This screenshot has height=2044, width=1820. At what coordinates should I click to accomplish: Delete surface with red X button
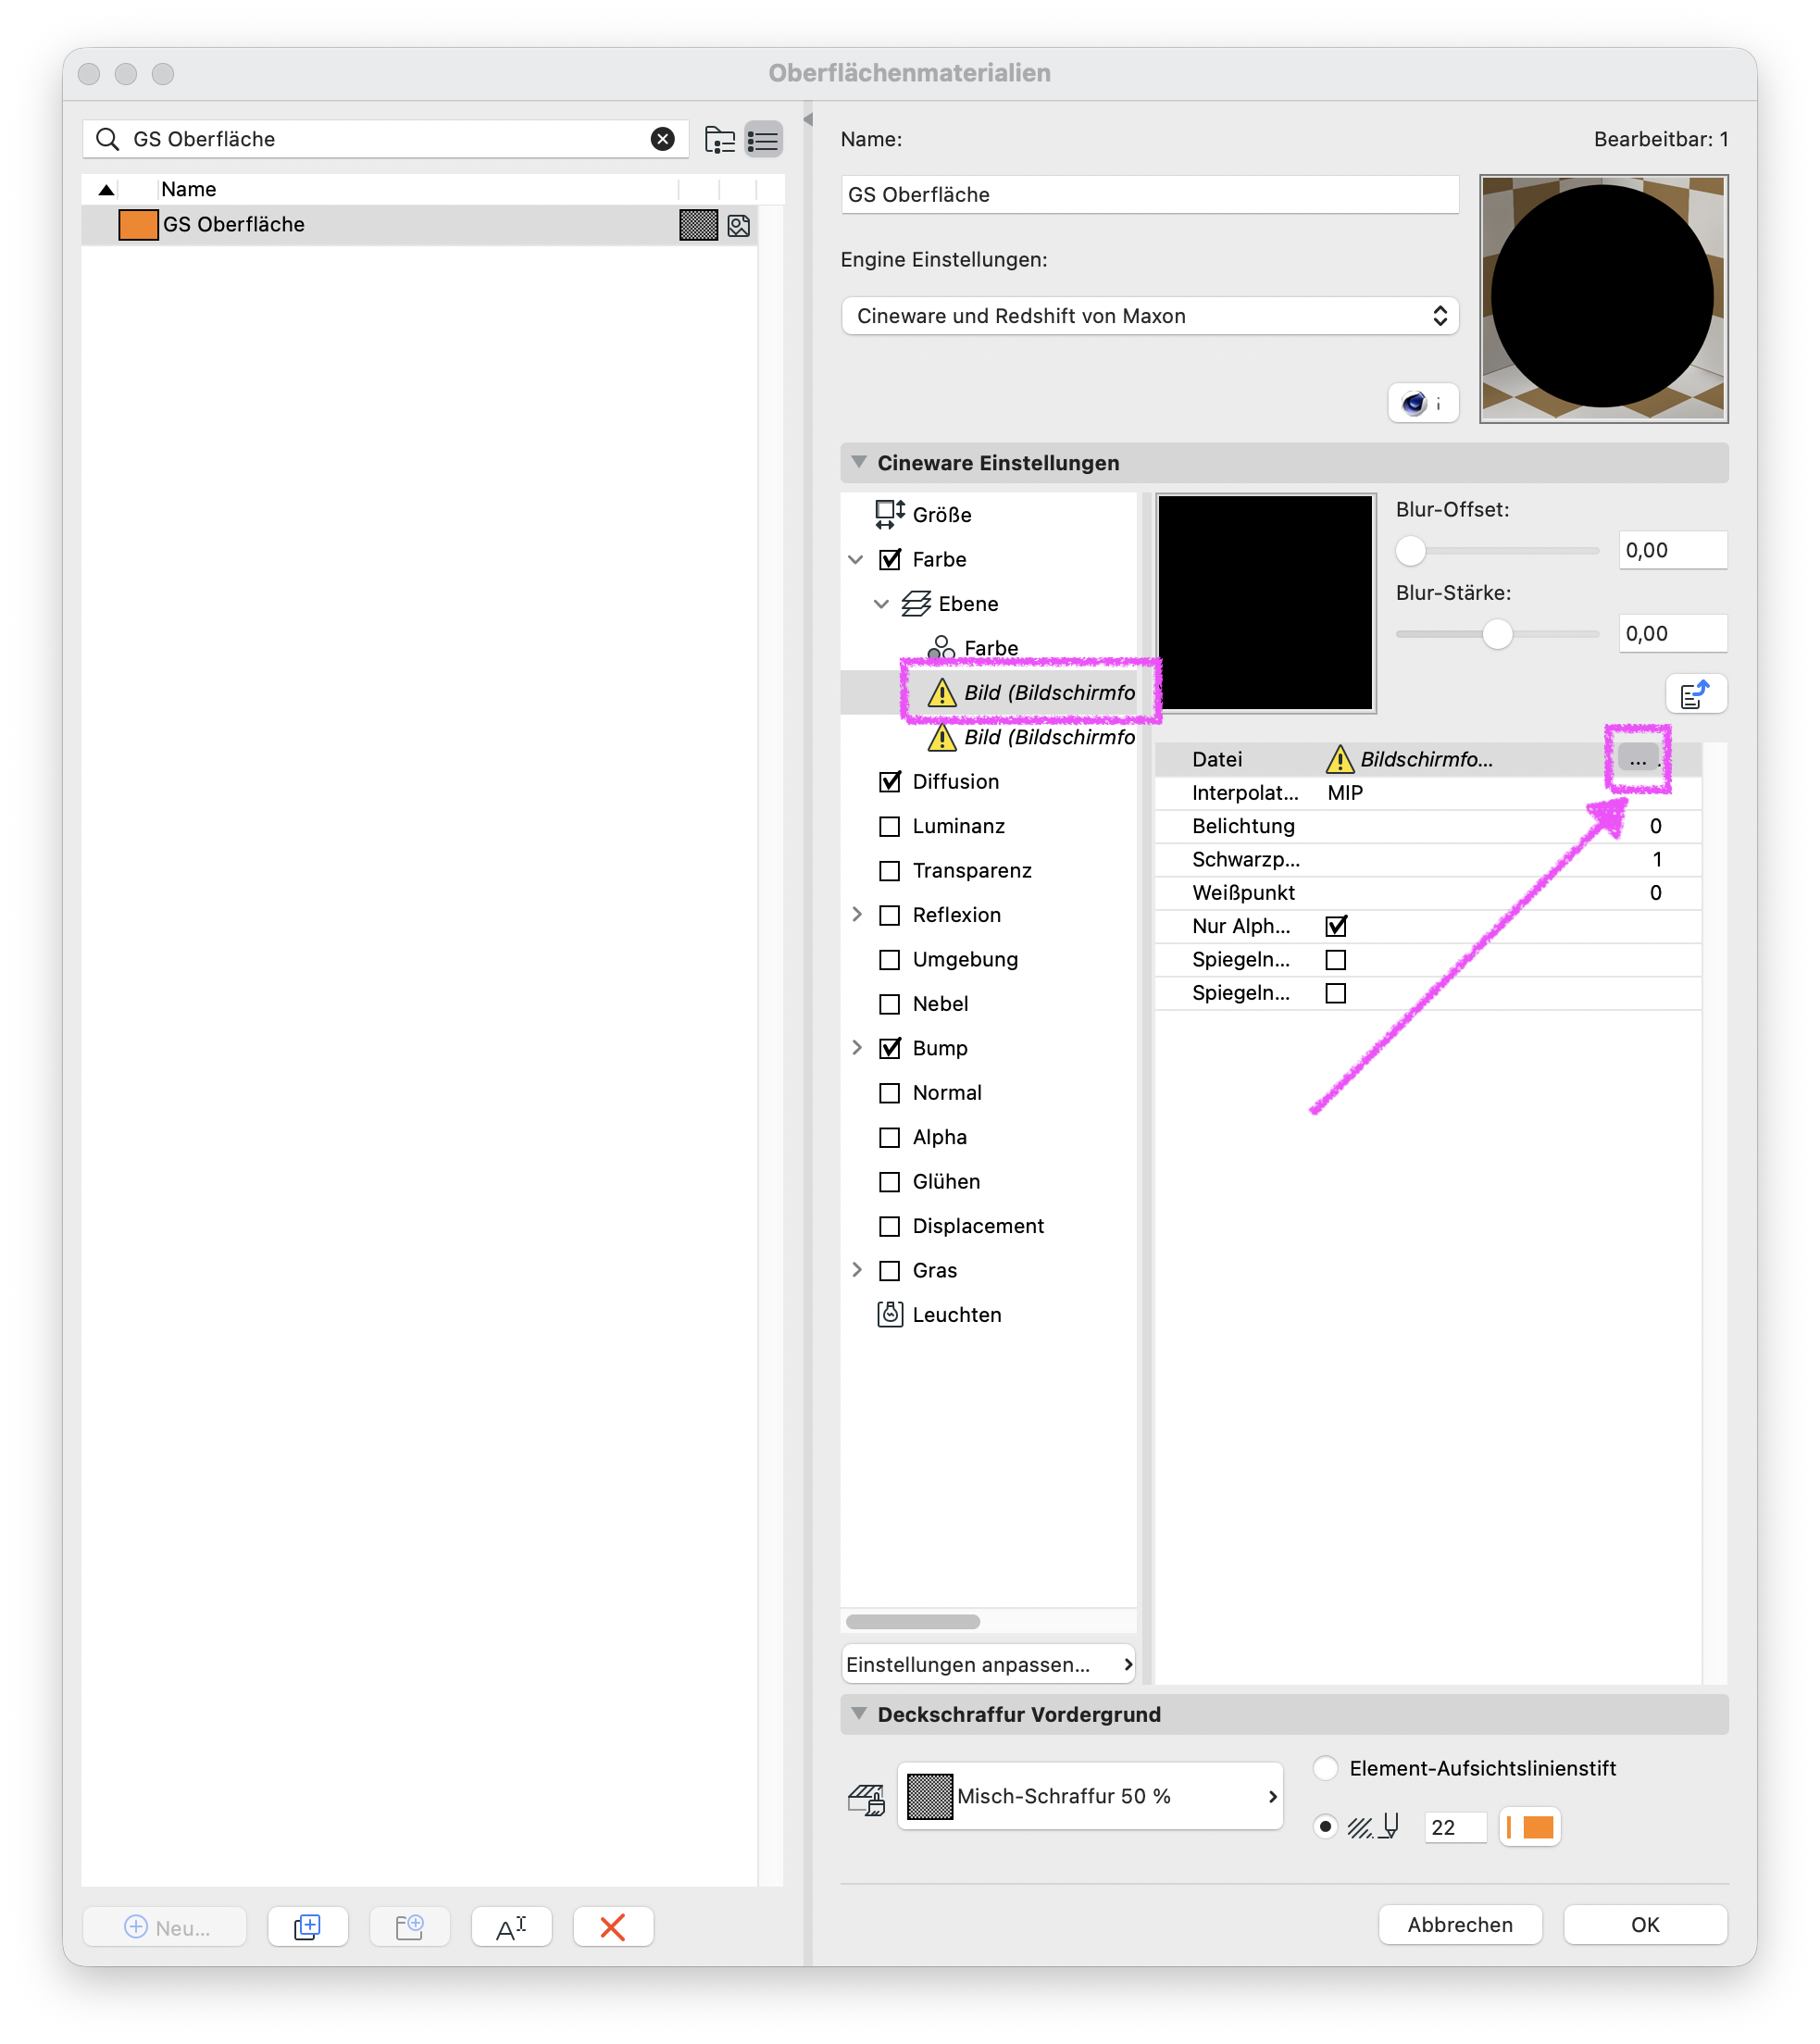click(613, 1926)
